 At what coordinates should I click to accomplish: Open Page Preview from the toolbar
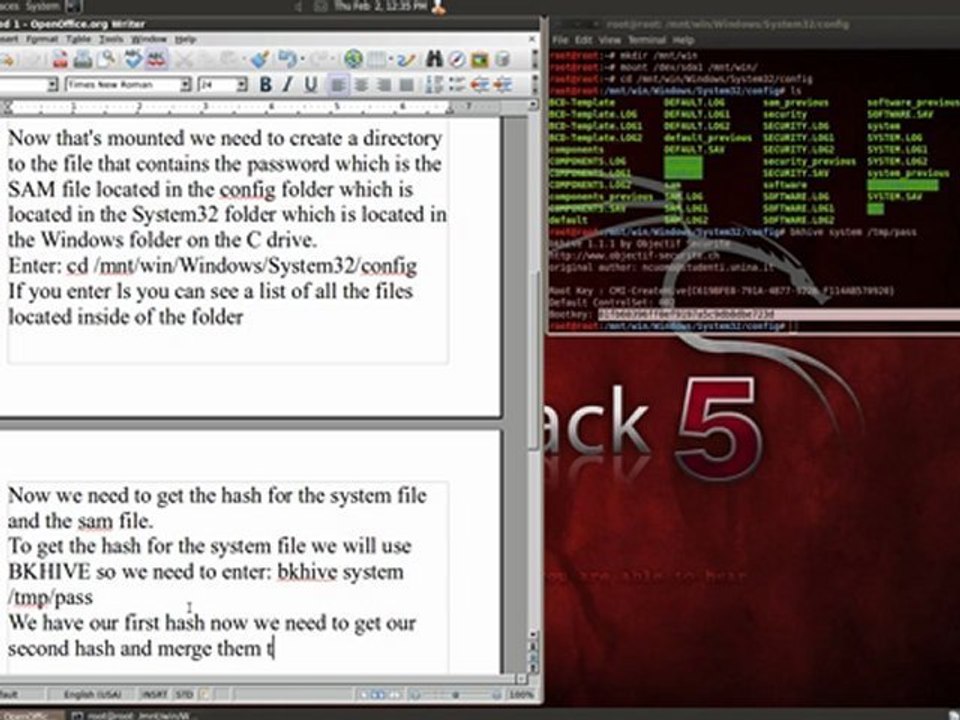tap(107, 59)
